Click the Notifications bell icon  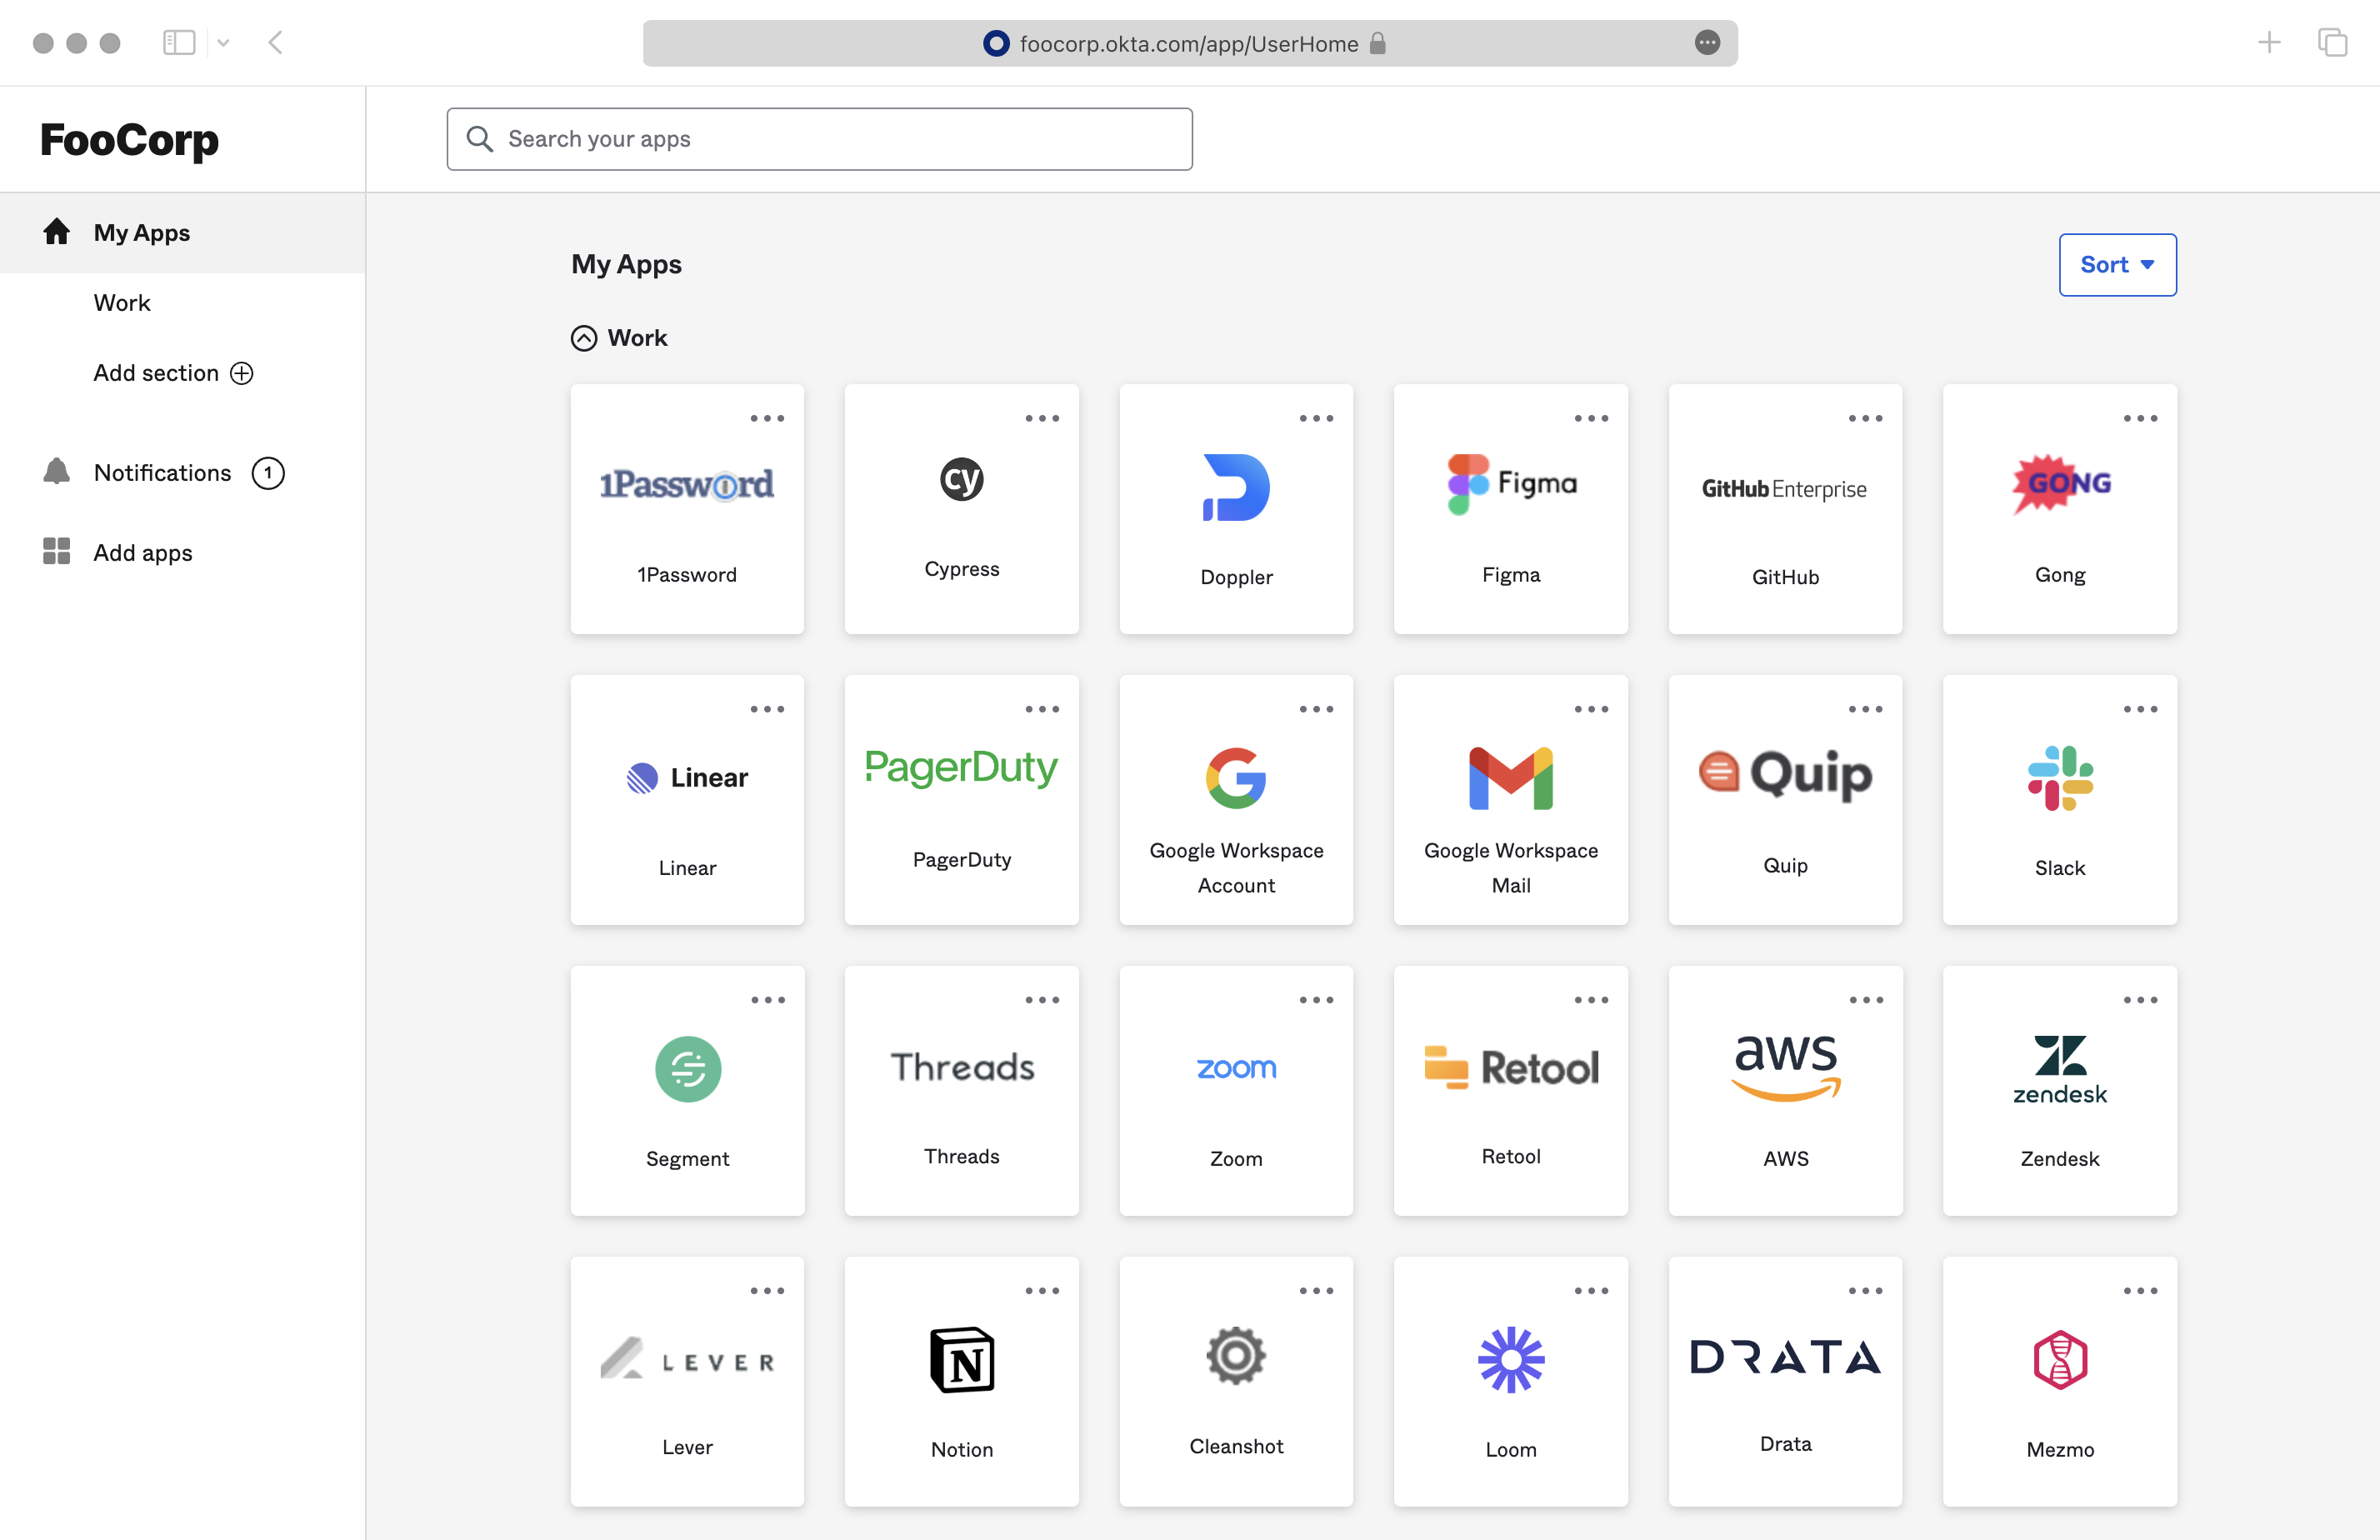(x=57, y=472)
